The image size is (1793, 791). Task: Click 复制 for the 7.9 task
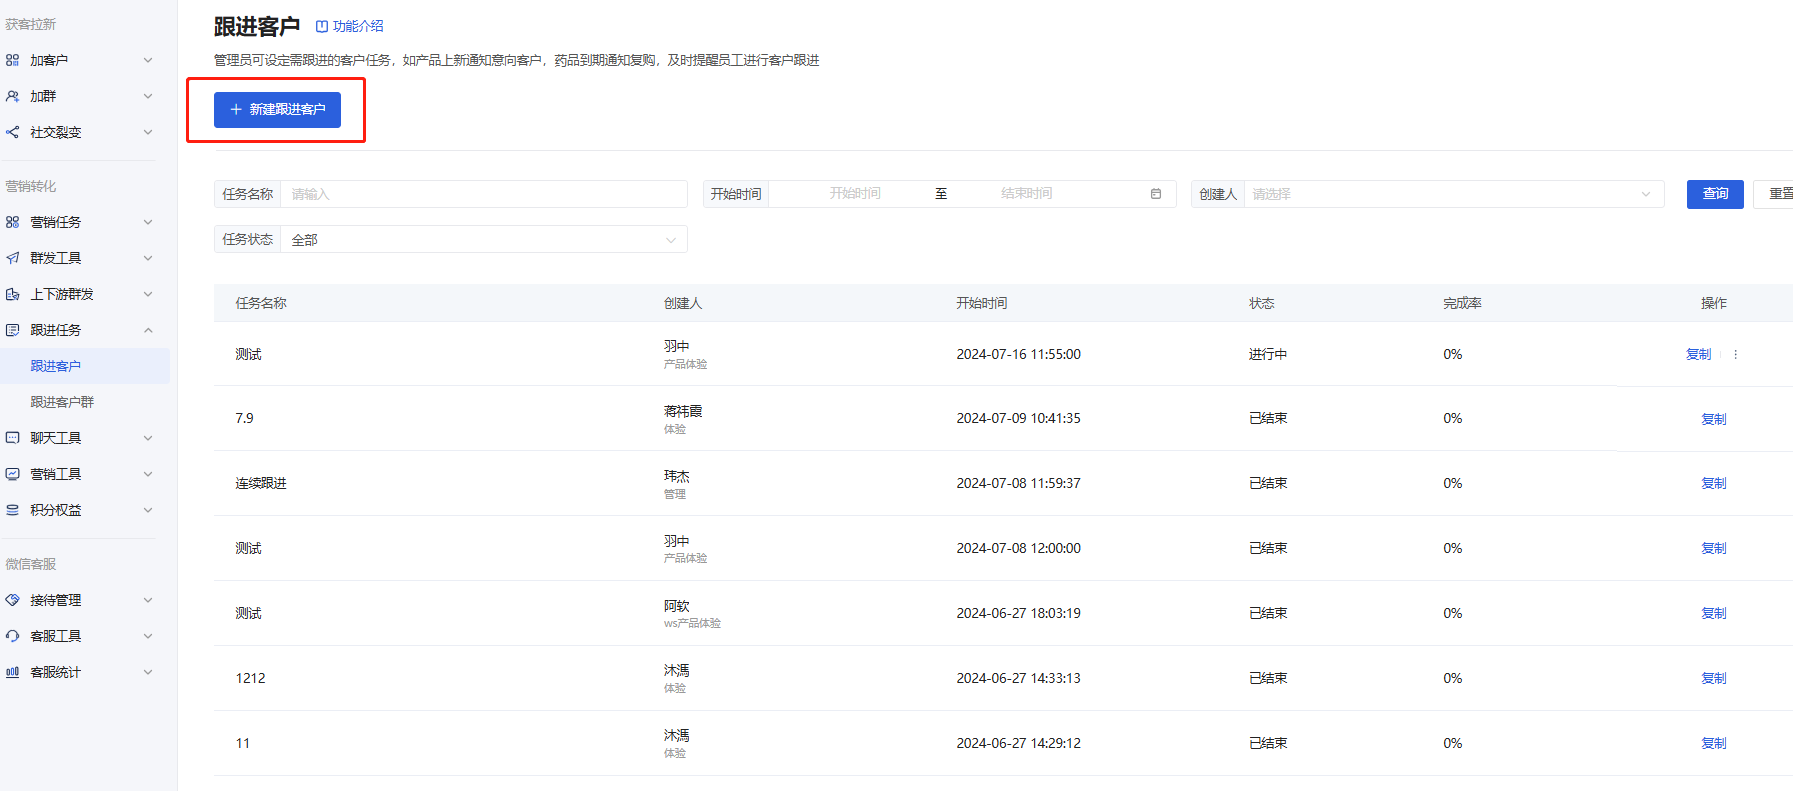click(x=1714, y=419)
